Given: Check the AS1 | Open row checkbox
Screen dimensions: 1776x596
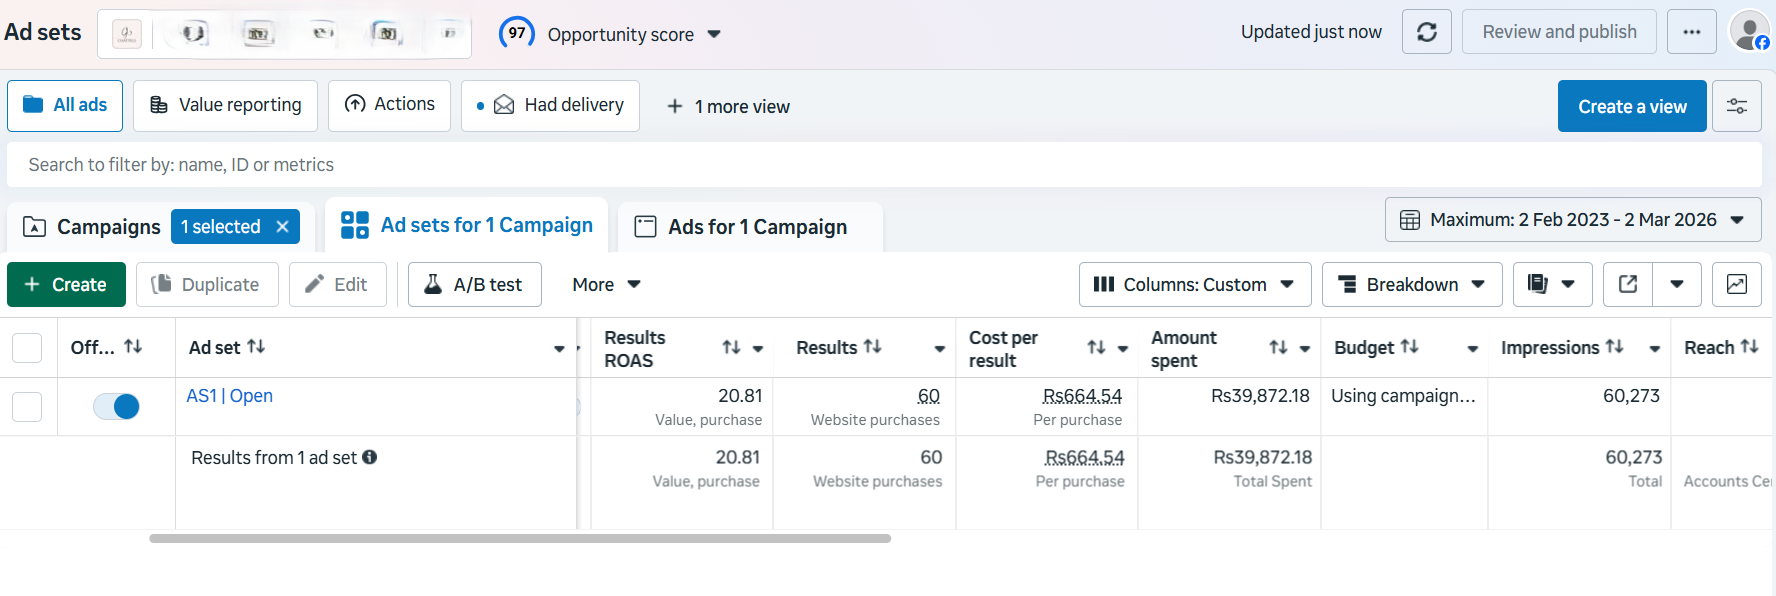Looking at the screenshot, I should (27, 406).
